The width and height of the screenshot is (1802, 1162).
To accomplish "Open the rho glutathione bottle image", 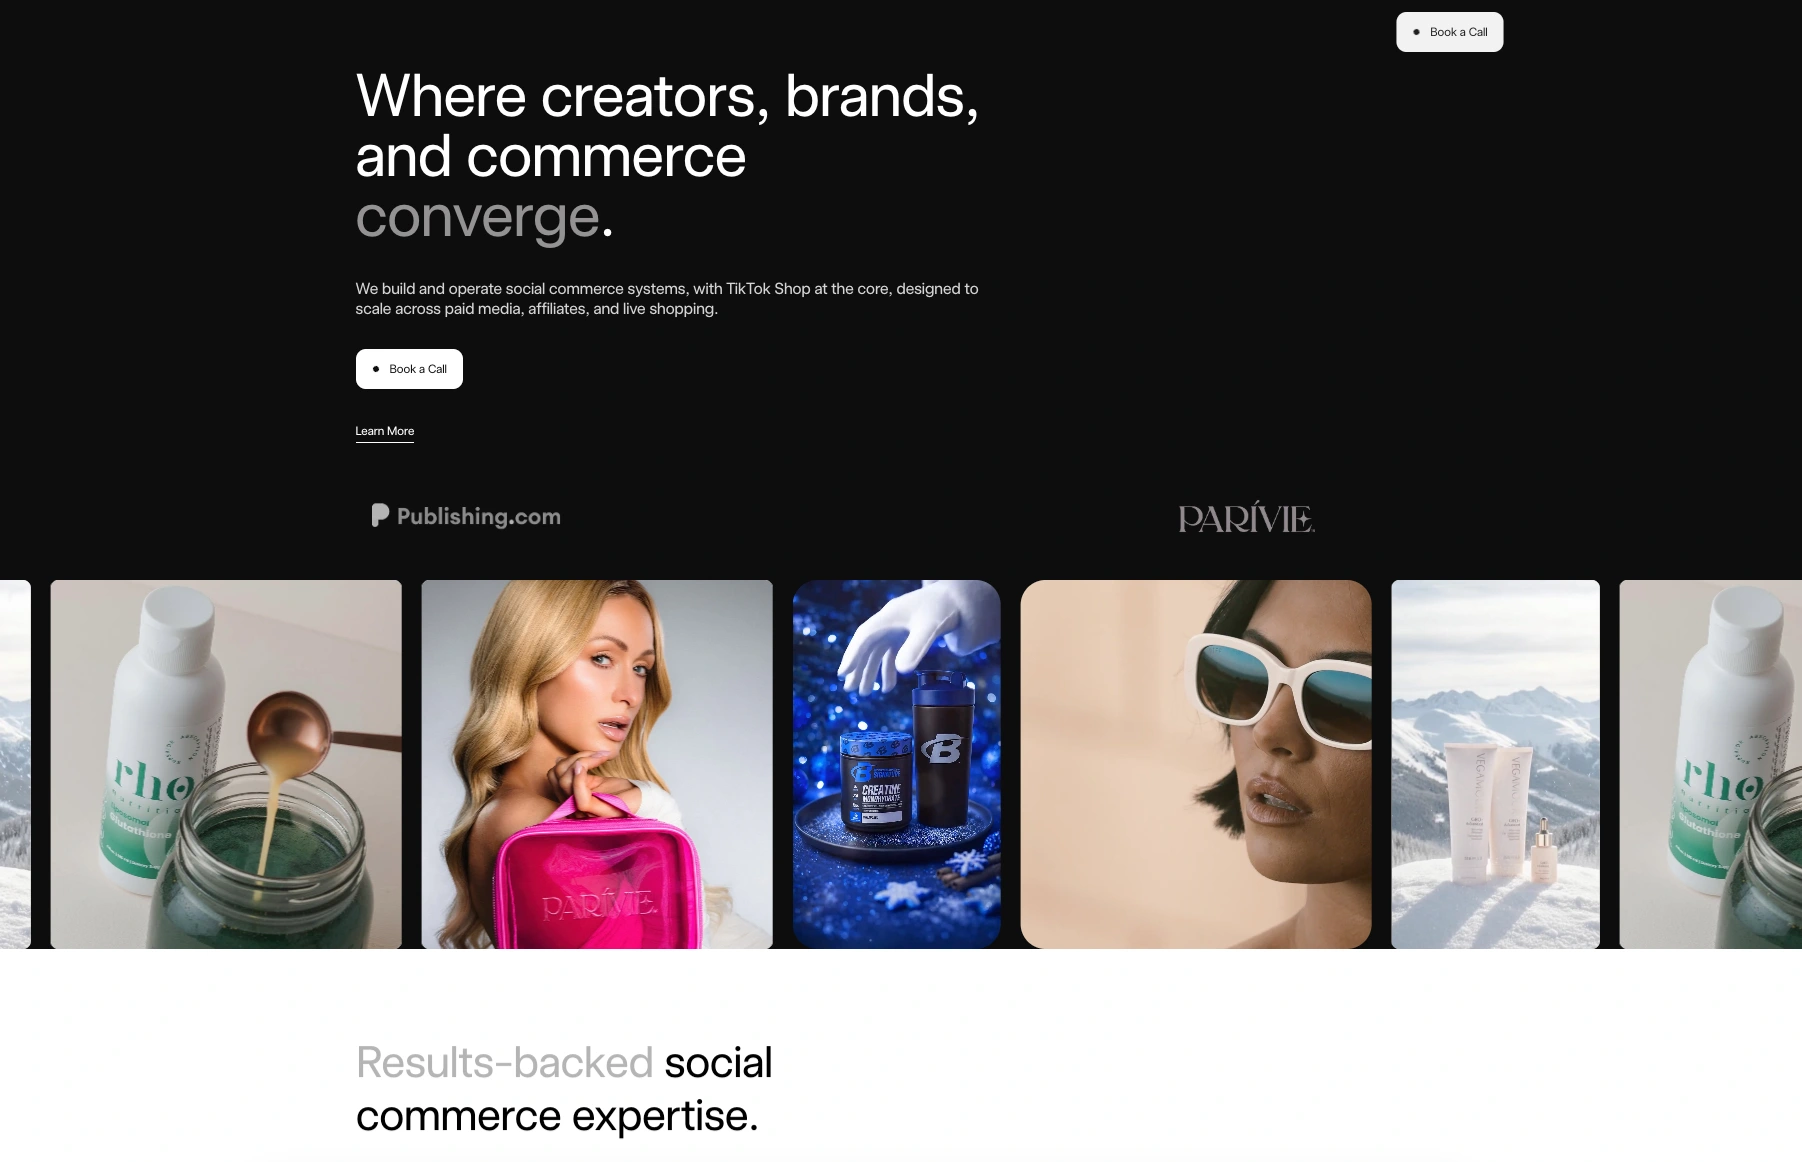I will click(x=226, y=764).
